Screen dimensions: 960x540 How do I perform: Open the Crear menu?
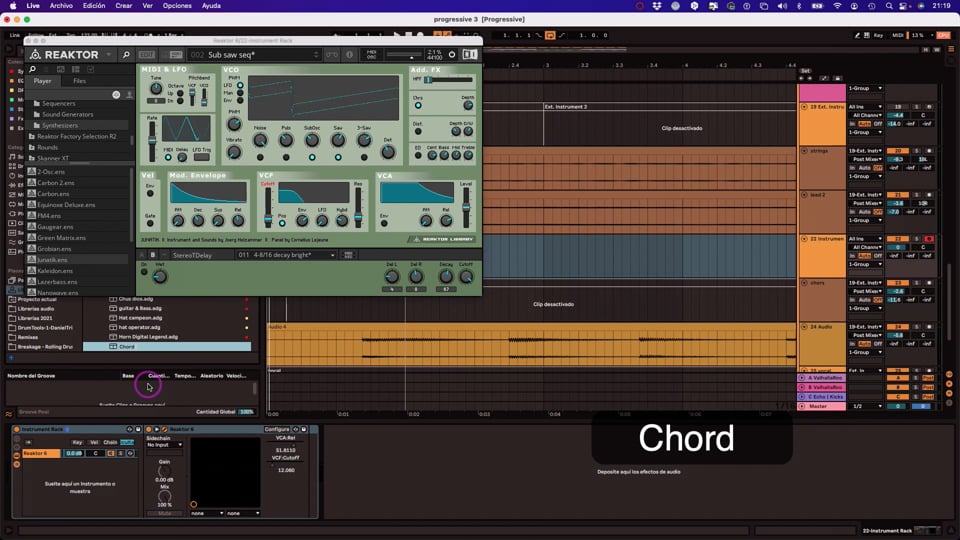(x=124, y=6)
